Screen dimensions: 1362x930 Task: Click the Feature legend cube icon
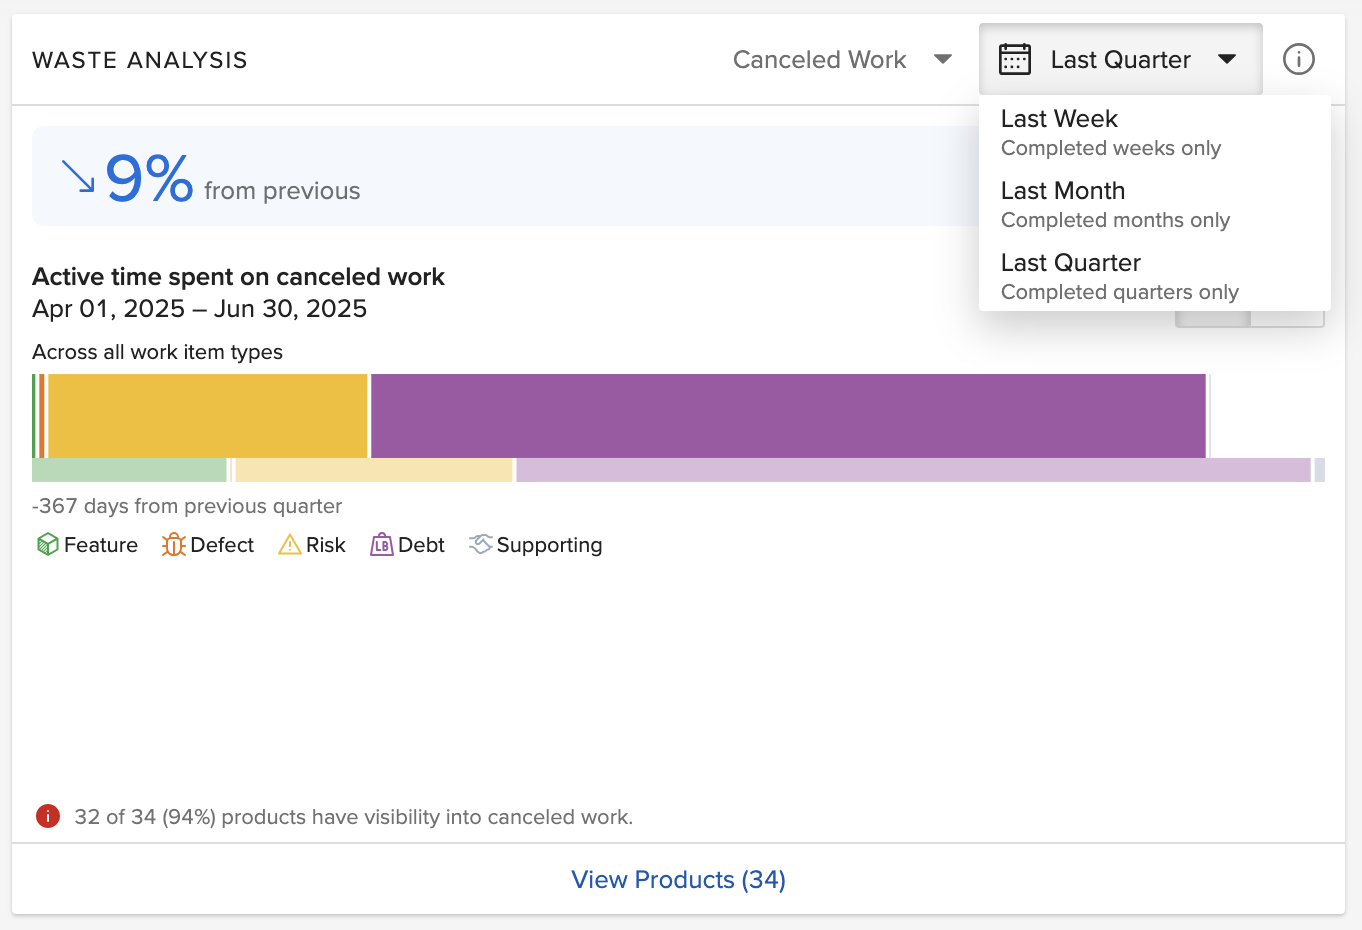[x=47, y=545]
